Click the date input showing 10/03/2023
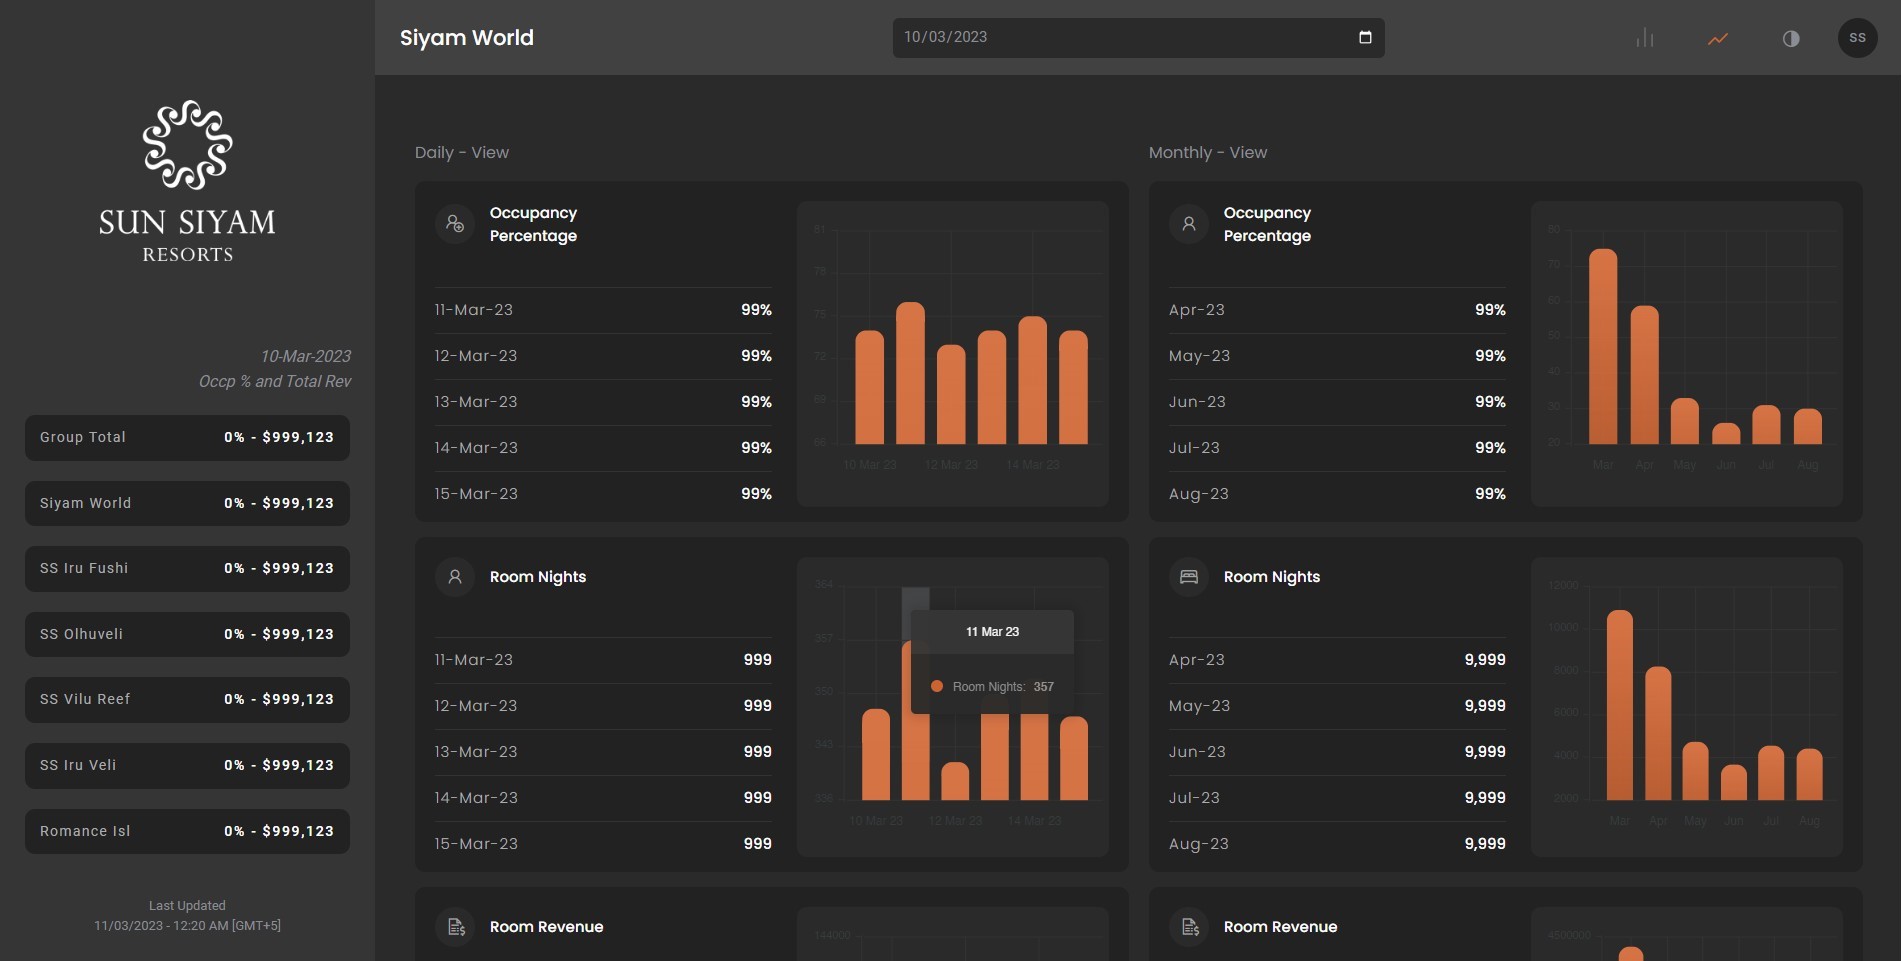This screenshot has height=961, width=1901. (1138, 37)
